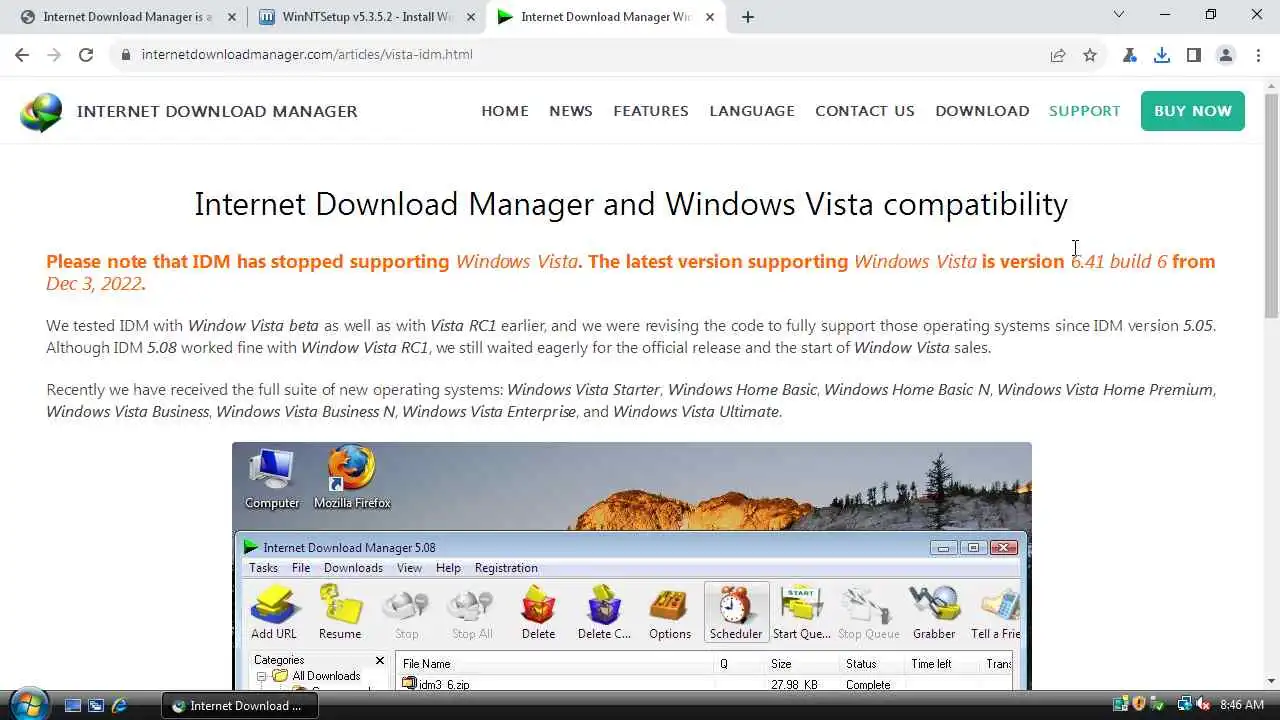This screenshot has width=1280, height=720.
Task: Click the security shield alert tray icon
Action: [1139, 705]
